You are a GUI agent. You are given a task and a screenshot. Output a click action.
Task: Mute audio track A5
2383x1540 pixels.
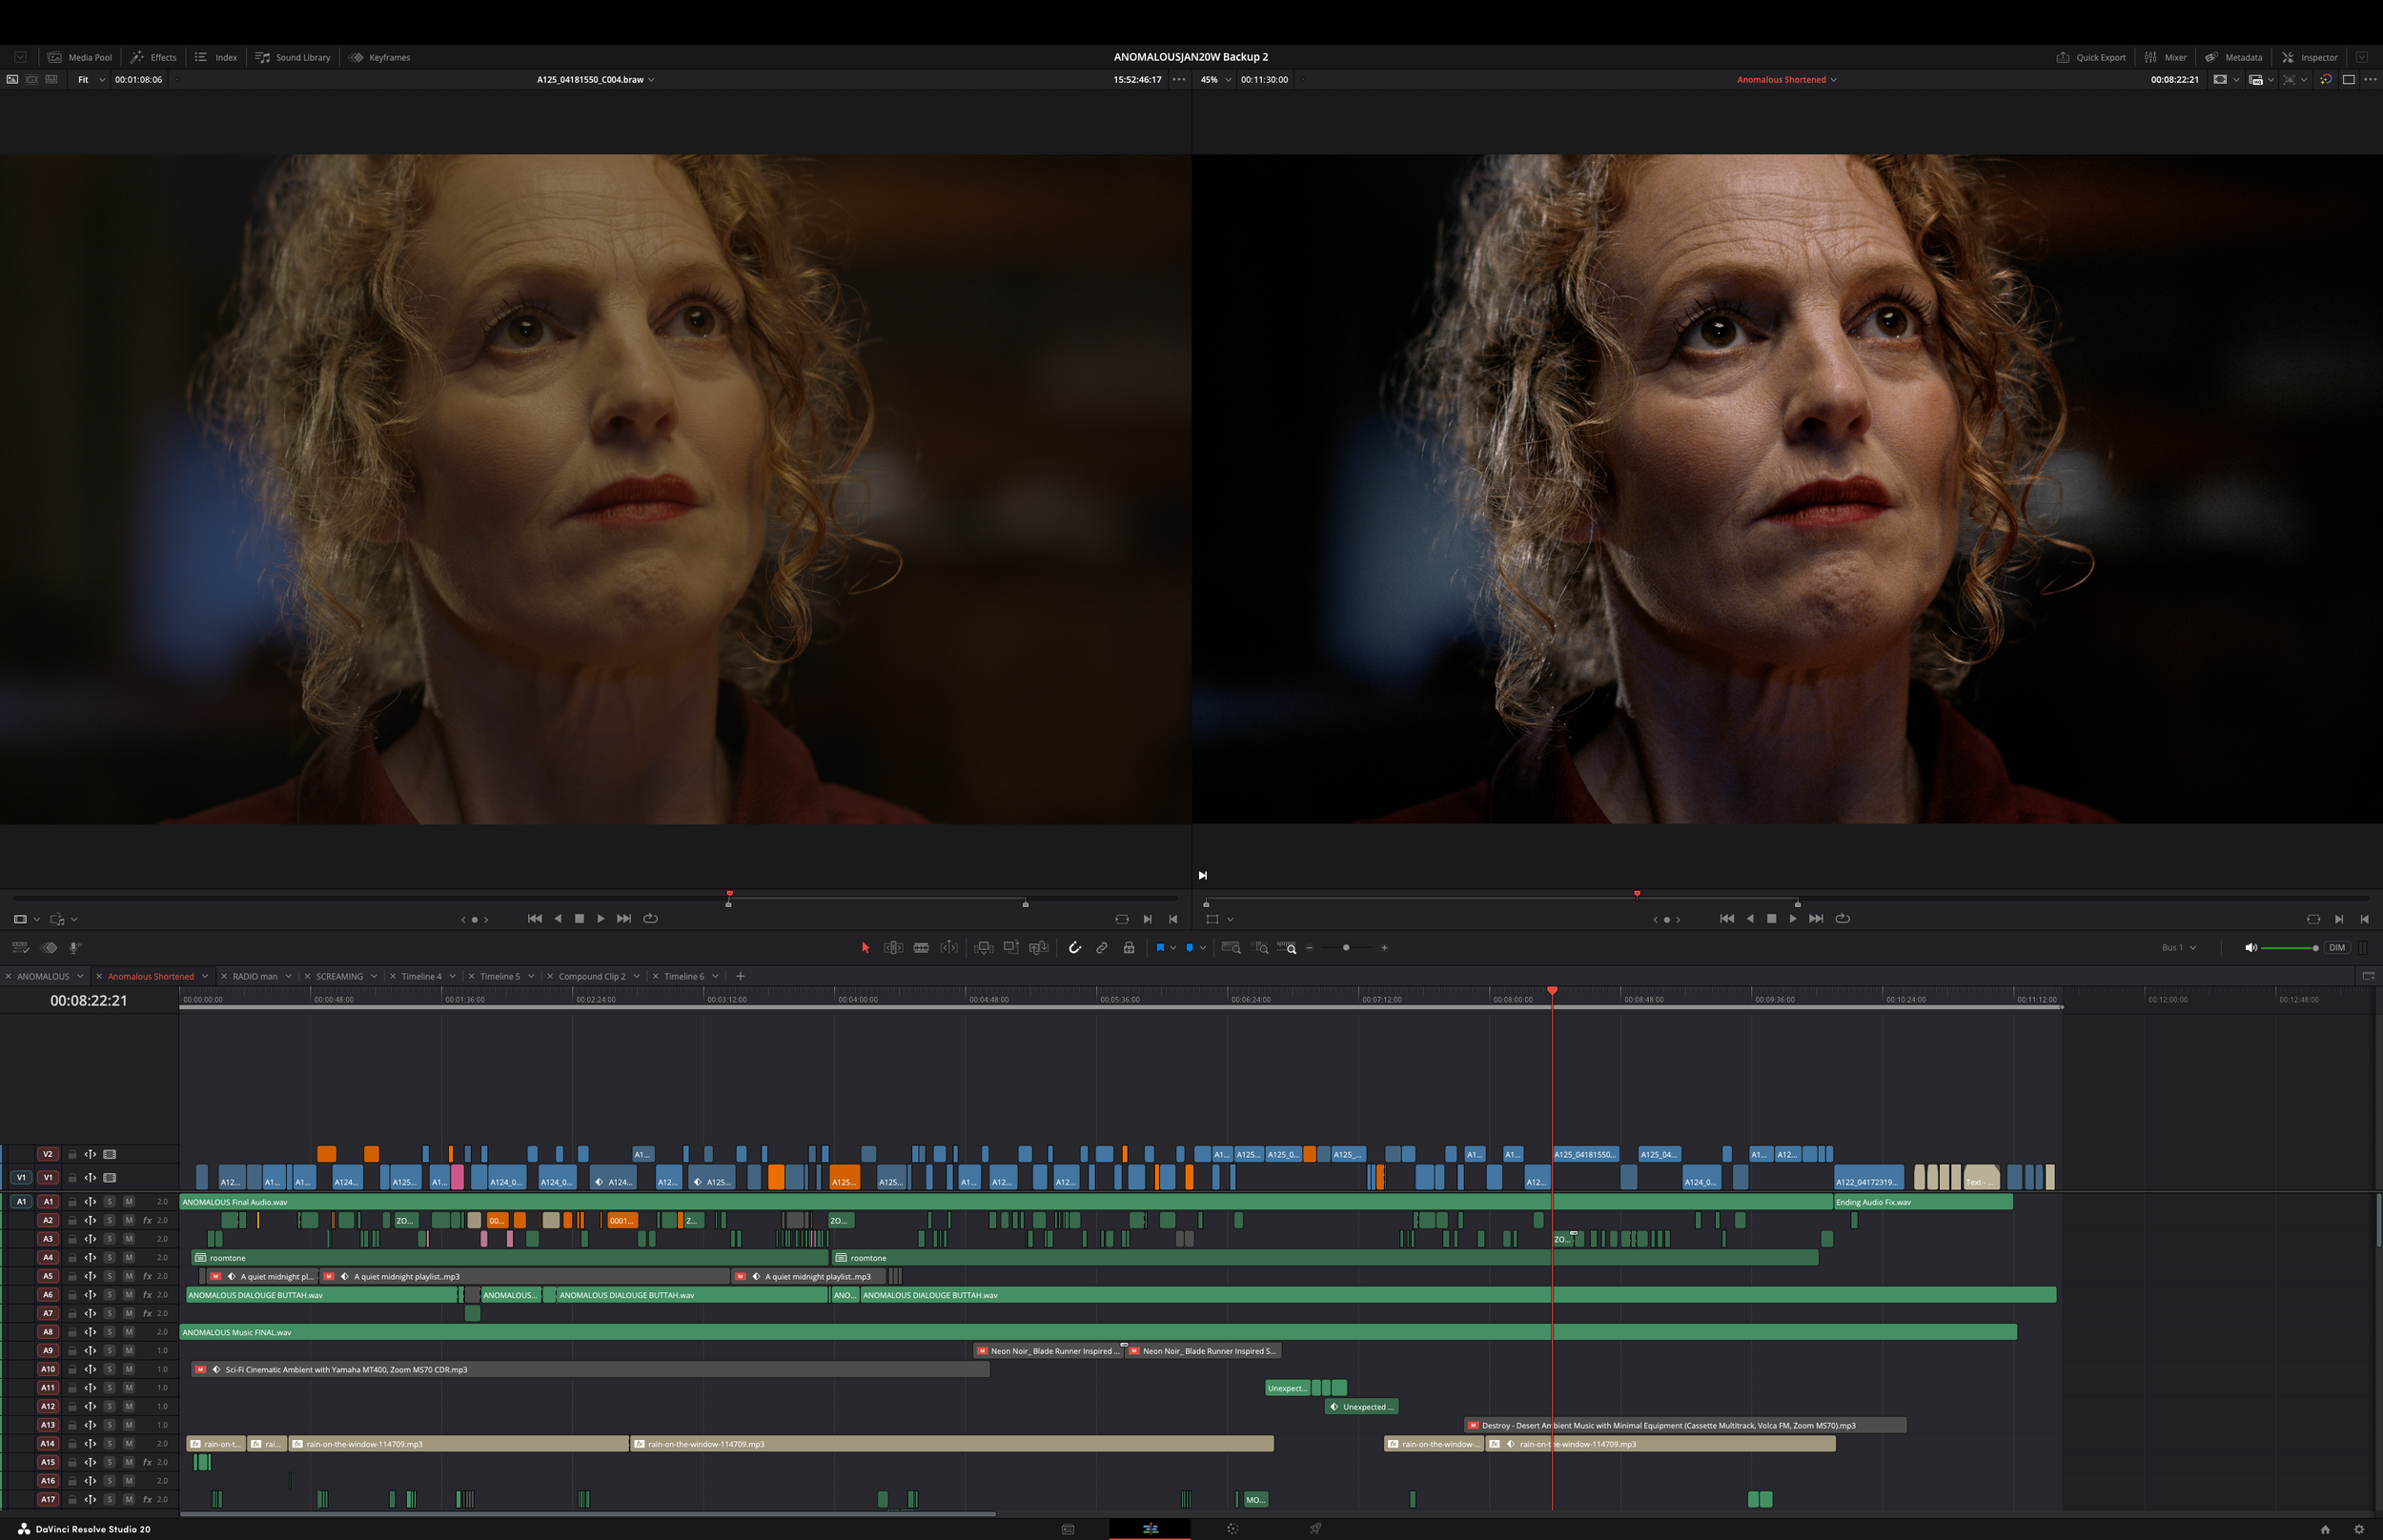coord(129,1276)
